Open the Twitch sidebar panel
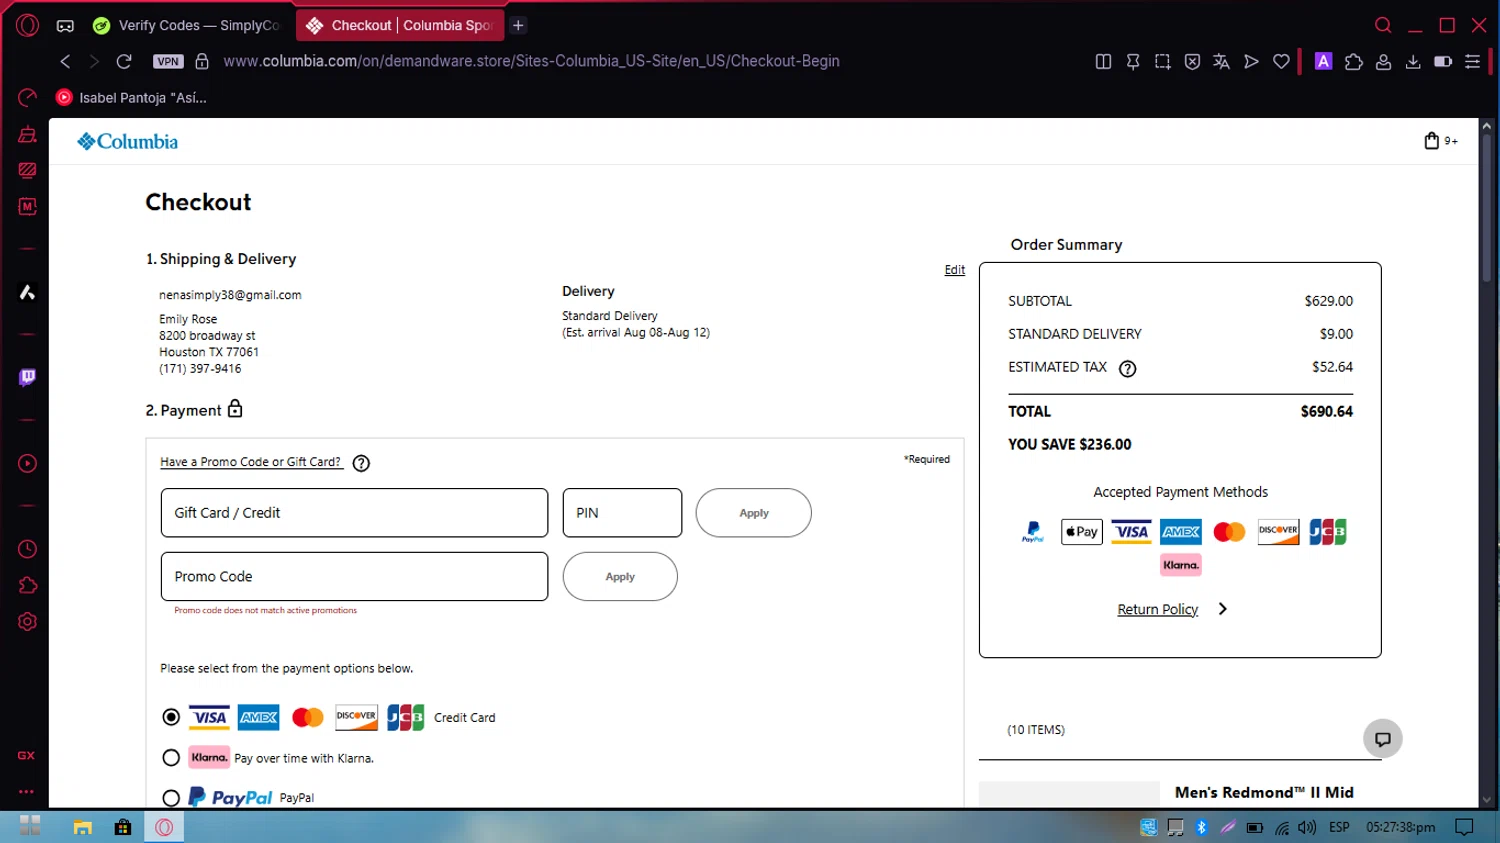Viewport: 1500px width, 843px height. click(x=27, y=377)
